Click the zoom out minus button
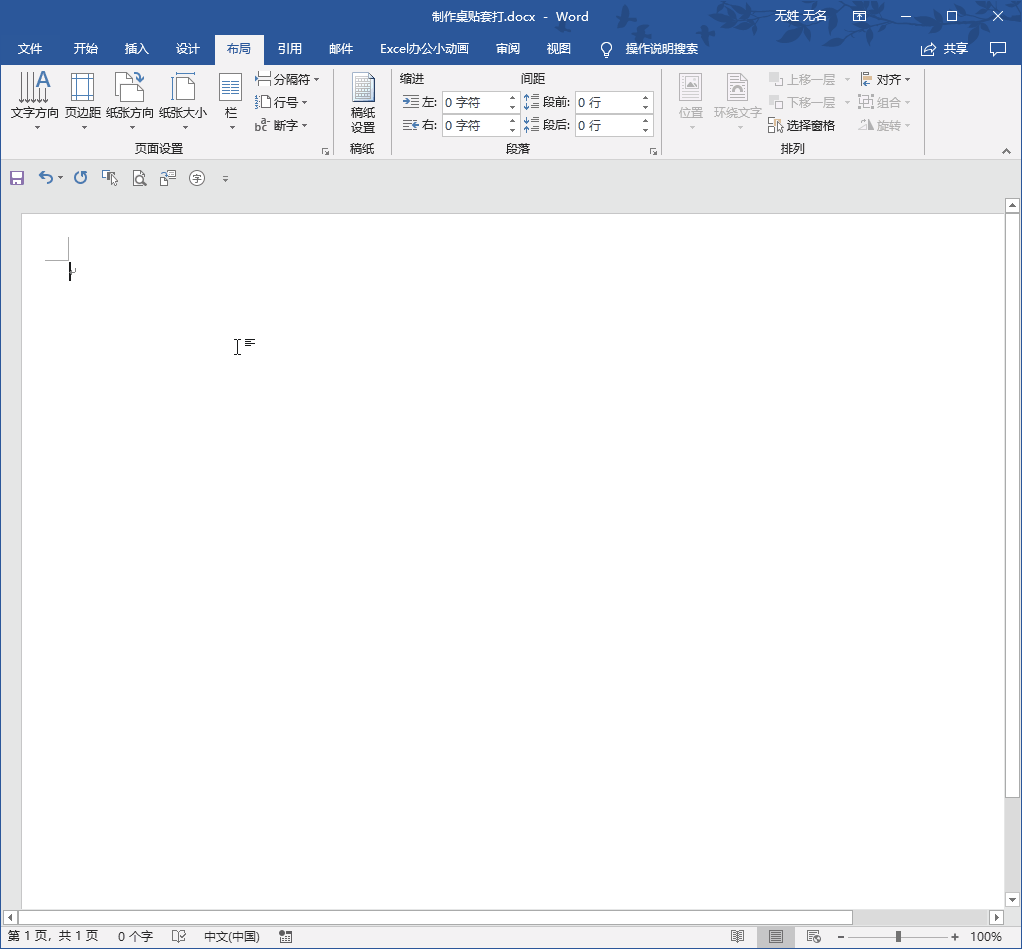The width and height of the screenshot is (1022, 949). point(841,937)
